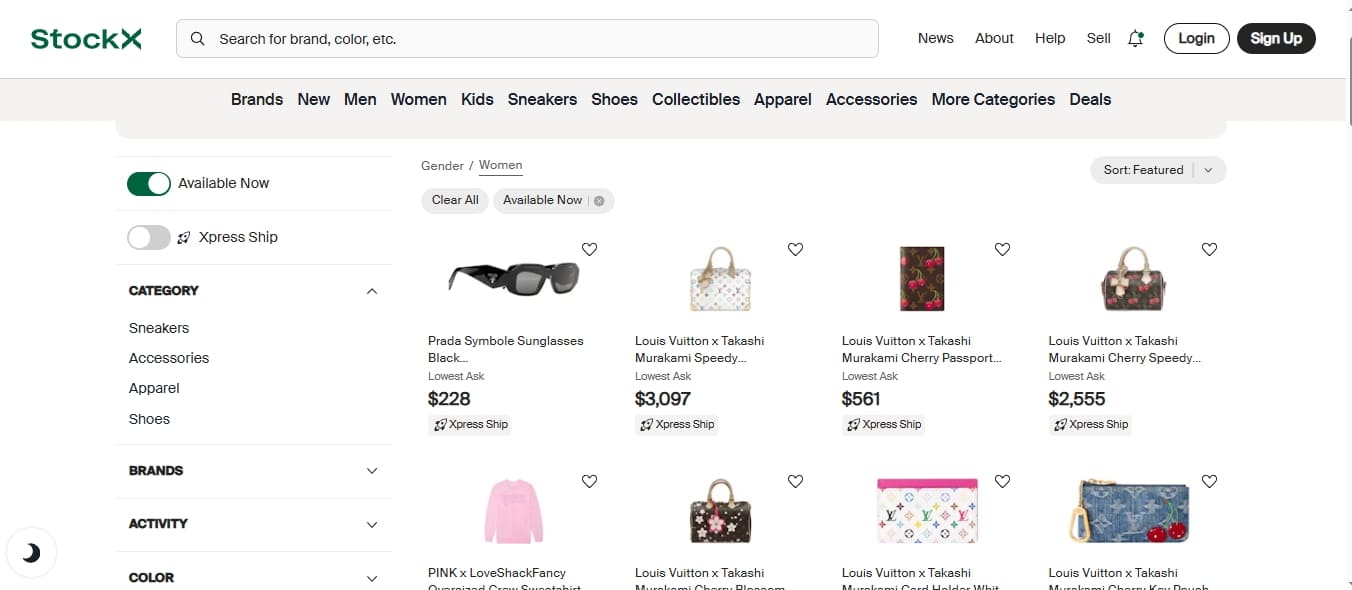
Task: Open the notifications bell icon
Action: (1136, 39)
